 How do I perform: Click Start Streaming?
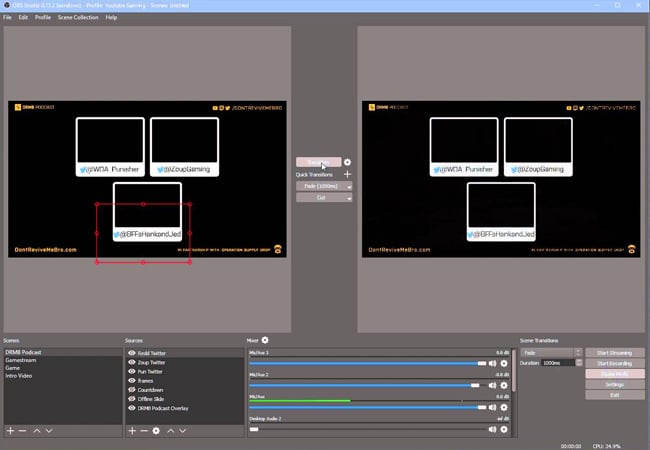tap(615, 353)
